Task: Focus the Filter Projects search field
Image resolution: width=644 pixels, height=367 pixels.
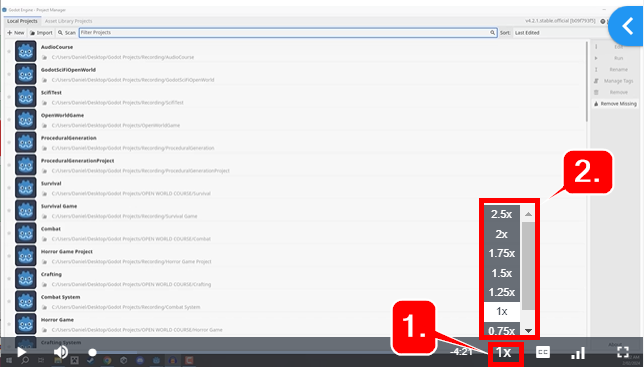Action: pos(288,32)
